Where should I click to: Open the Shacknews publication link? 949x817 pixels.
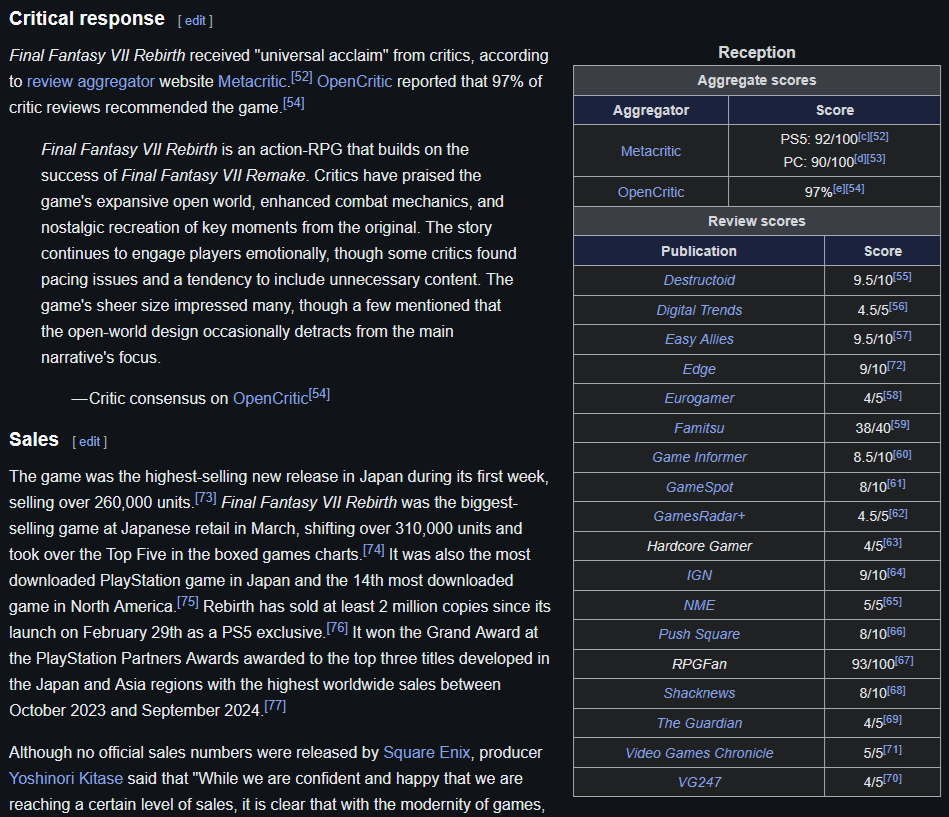(699, 694)
